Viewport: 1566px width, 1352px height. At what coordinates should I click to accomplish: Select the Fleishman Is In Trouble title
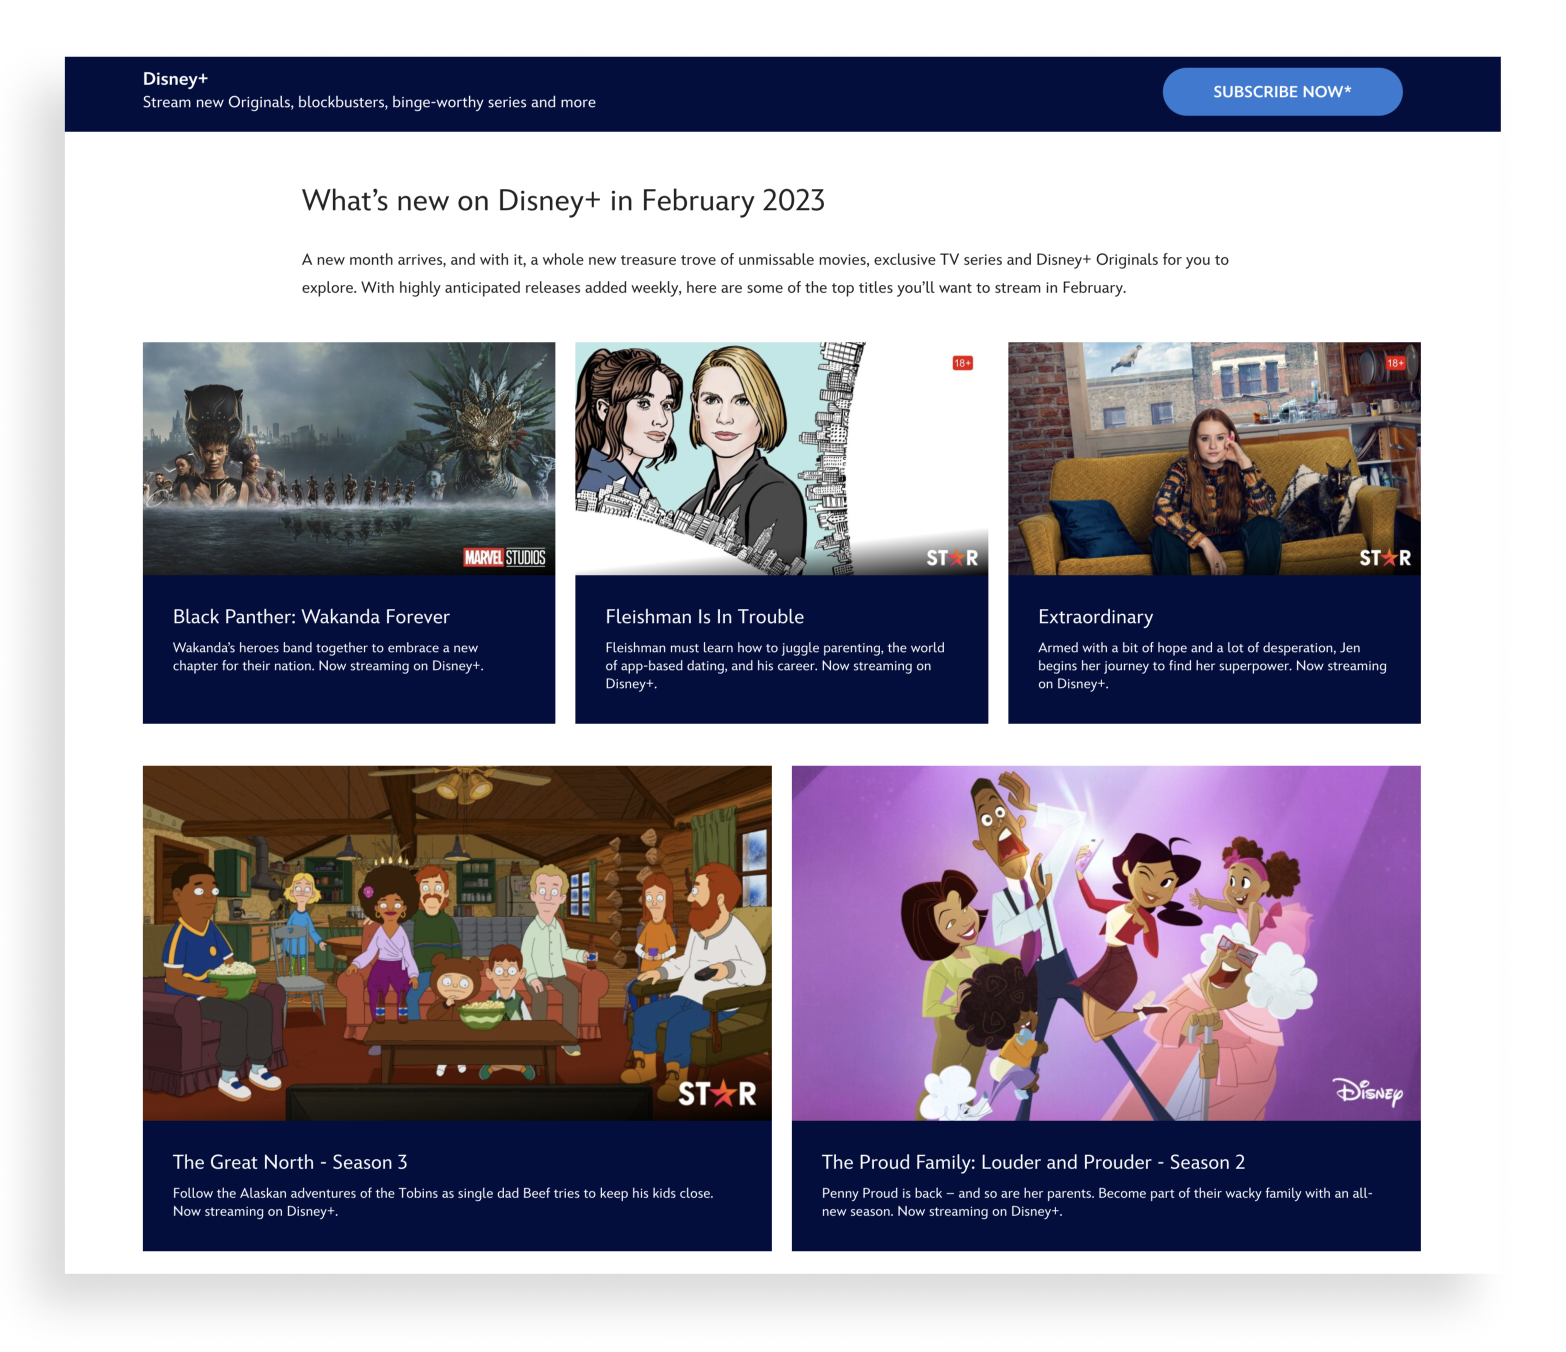tap(705, 617)
